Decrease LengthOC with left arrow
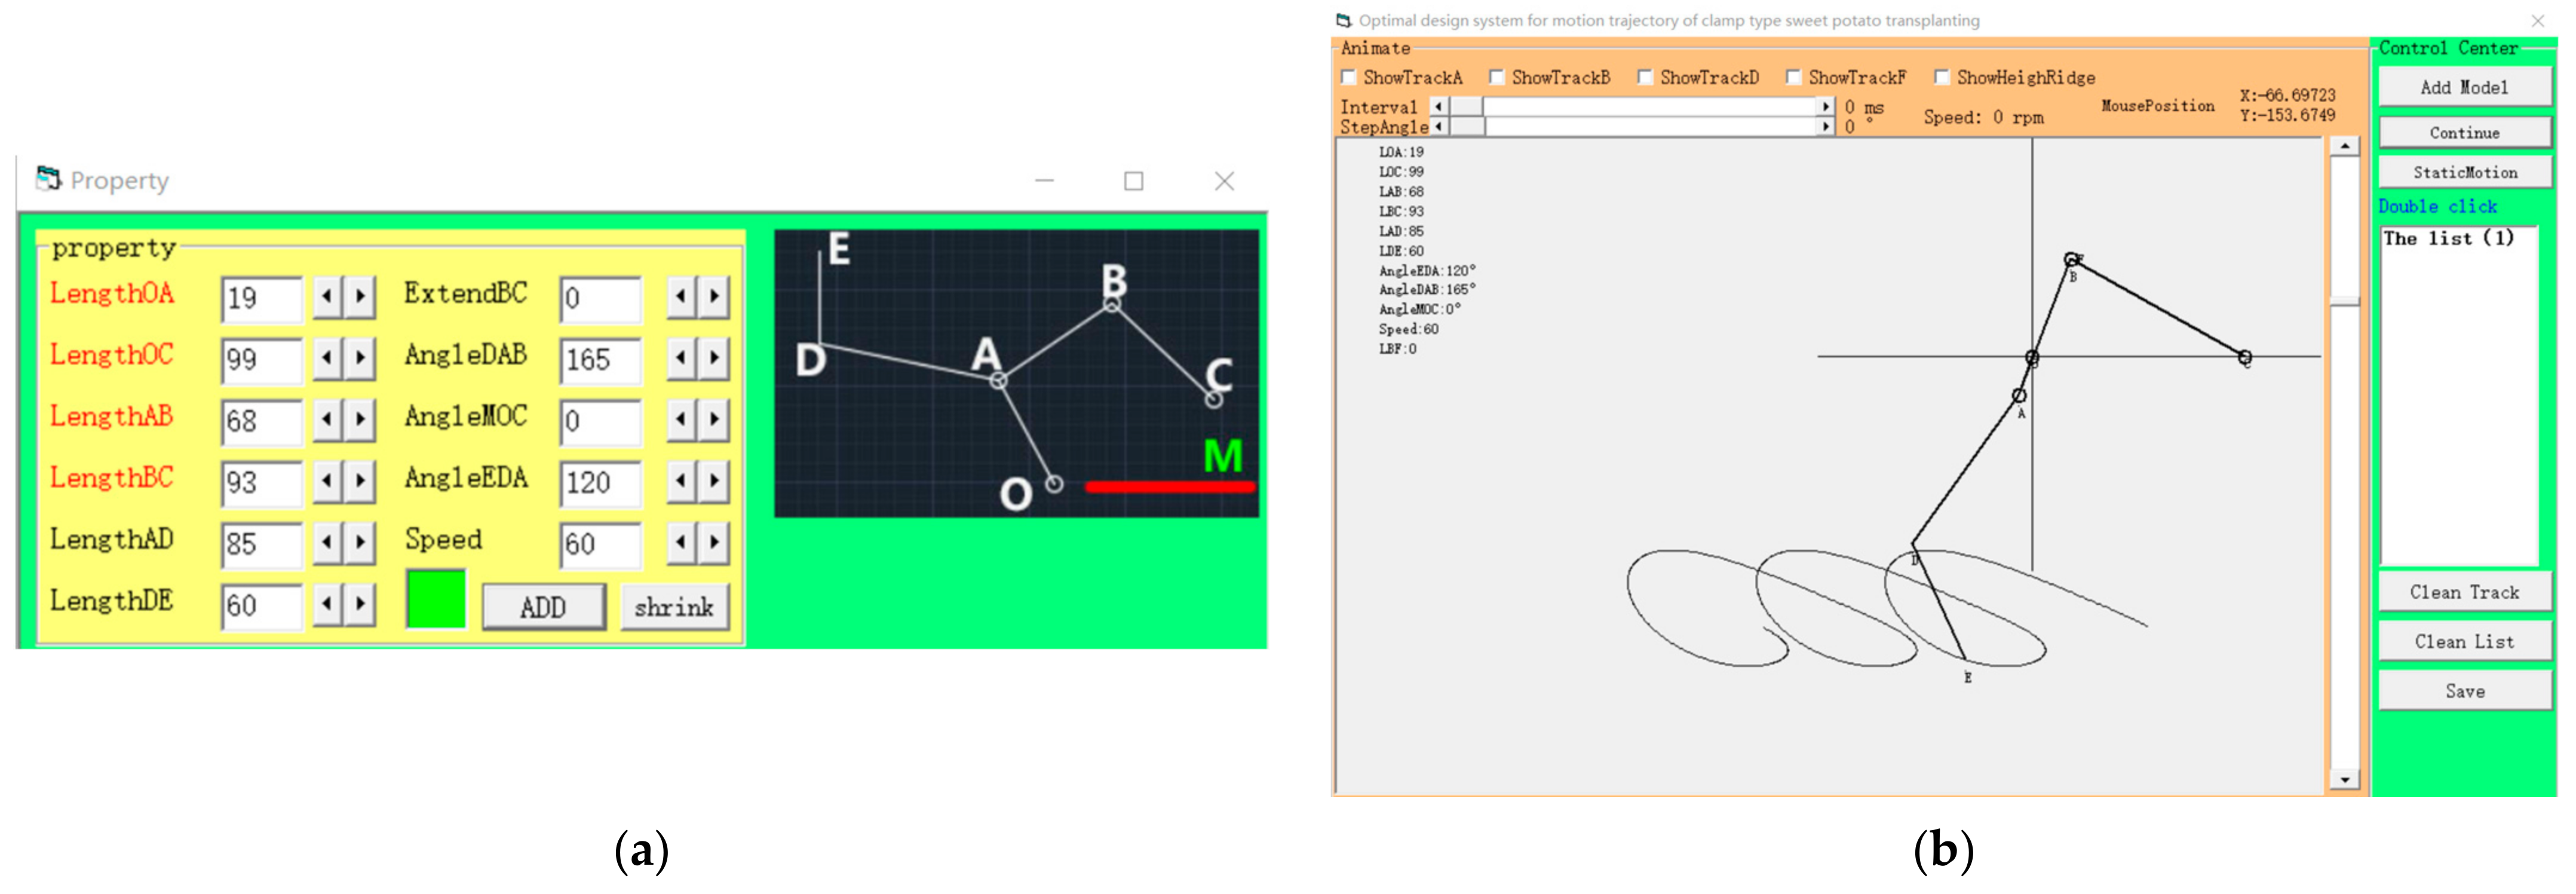The width and height of the screenshot is (2576, 894). point(326,358)
